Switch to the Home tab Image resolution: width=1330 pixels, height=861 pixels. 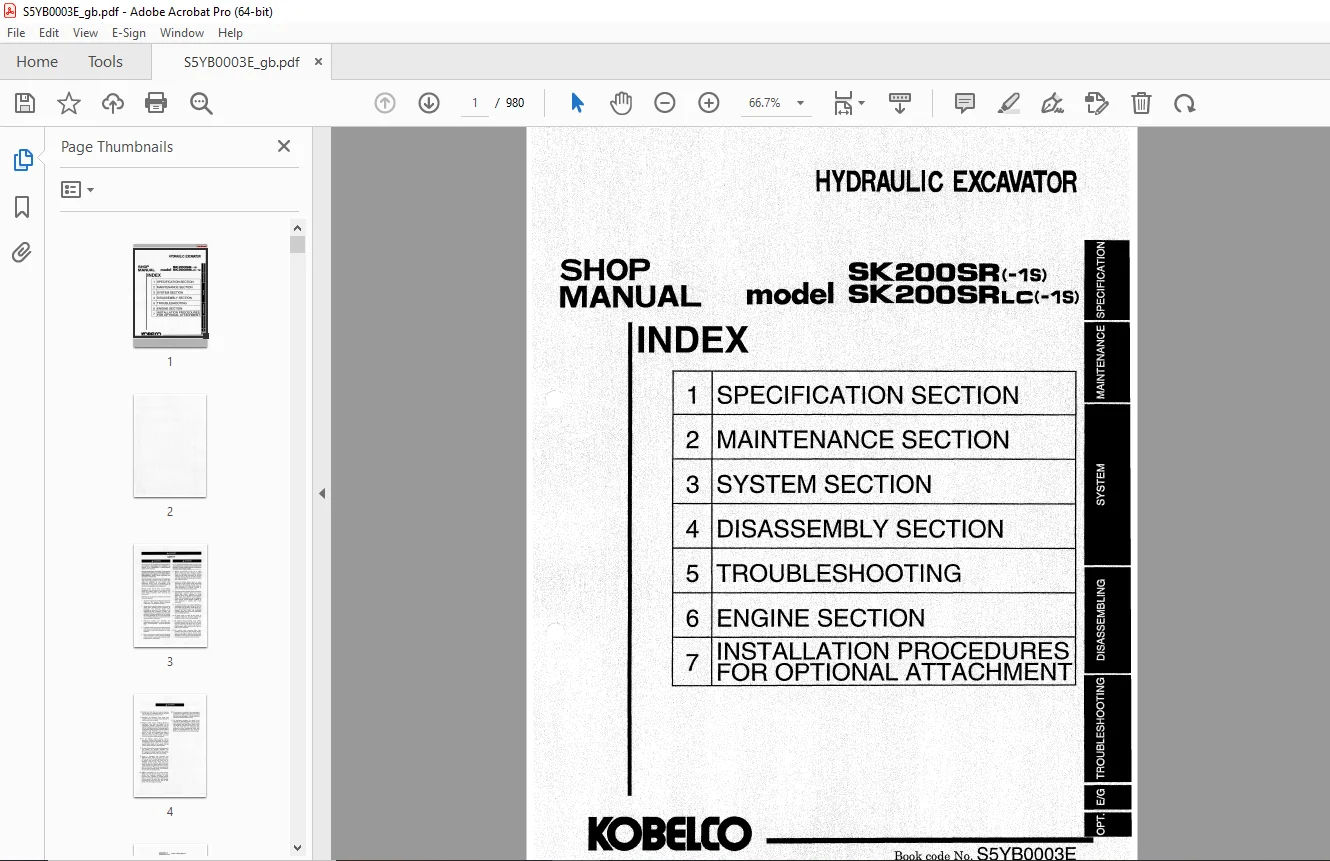[x=37, y=62]
